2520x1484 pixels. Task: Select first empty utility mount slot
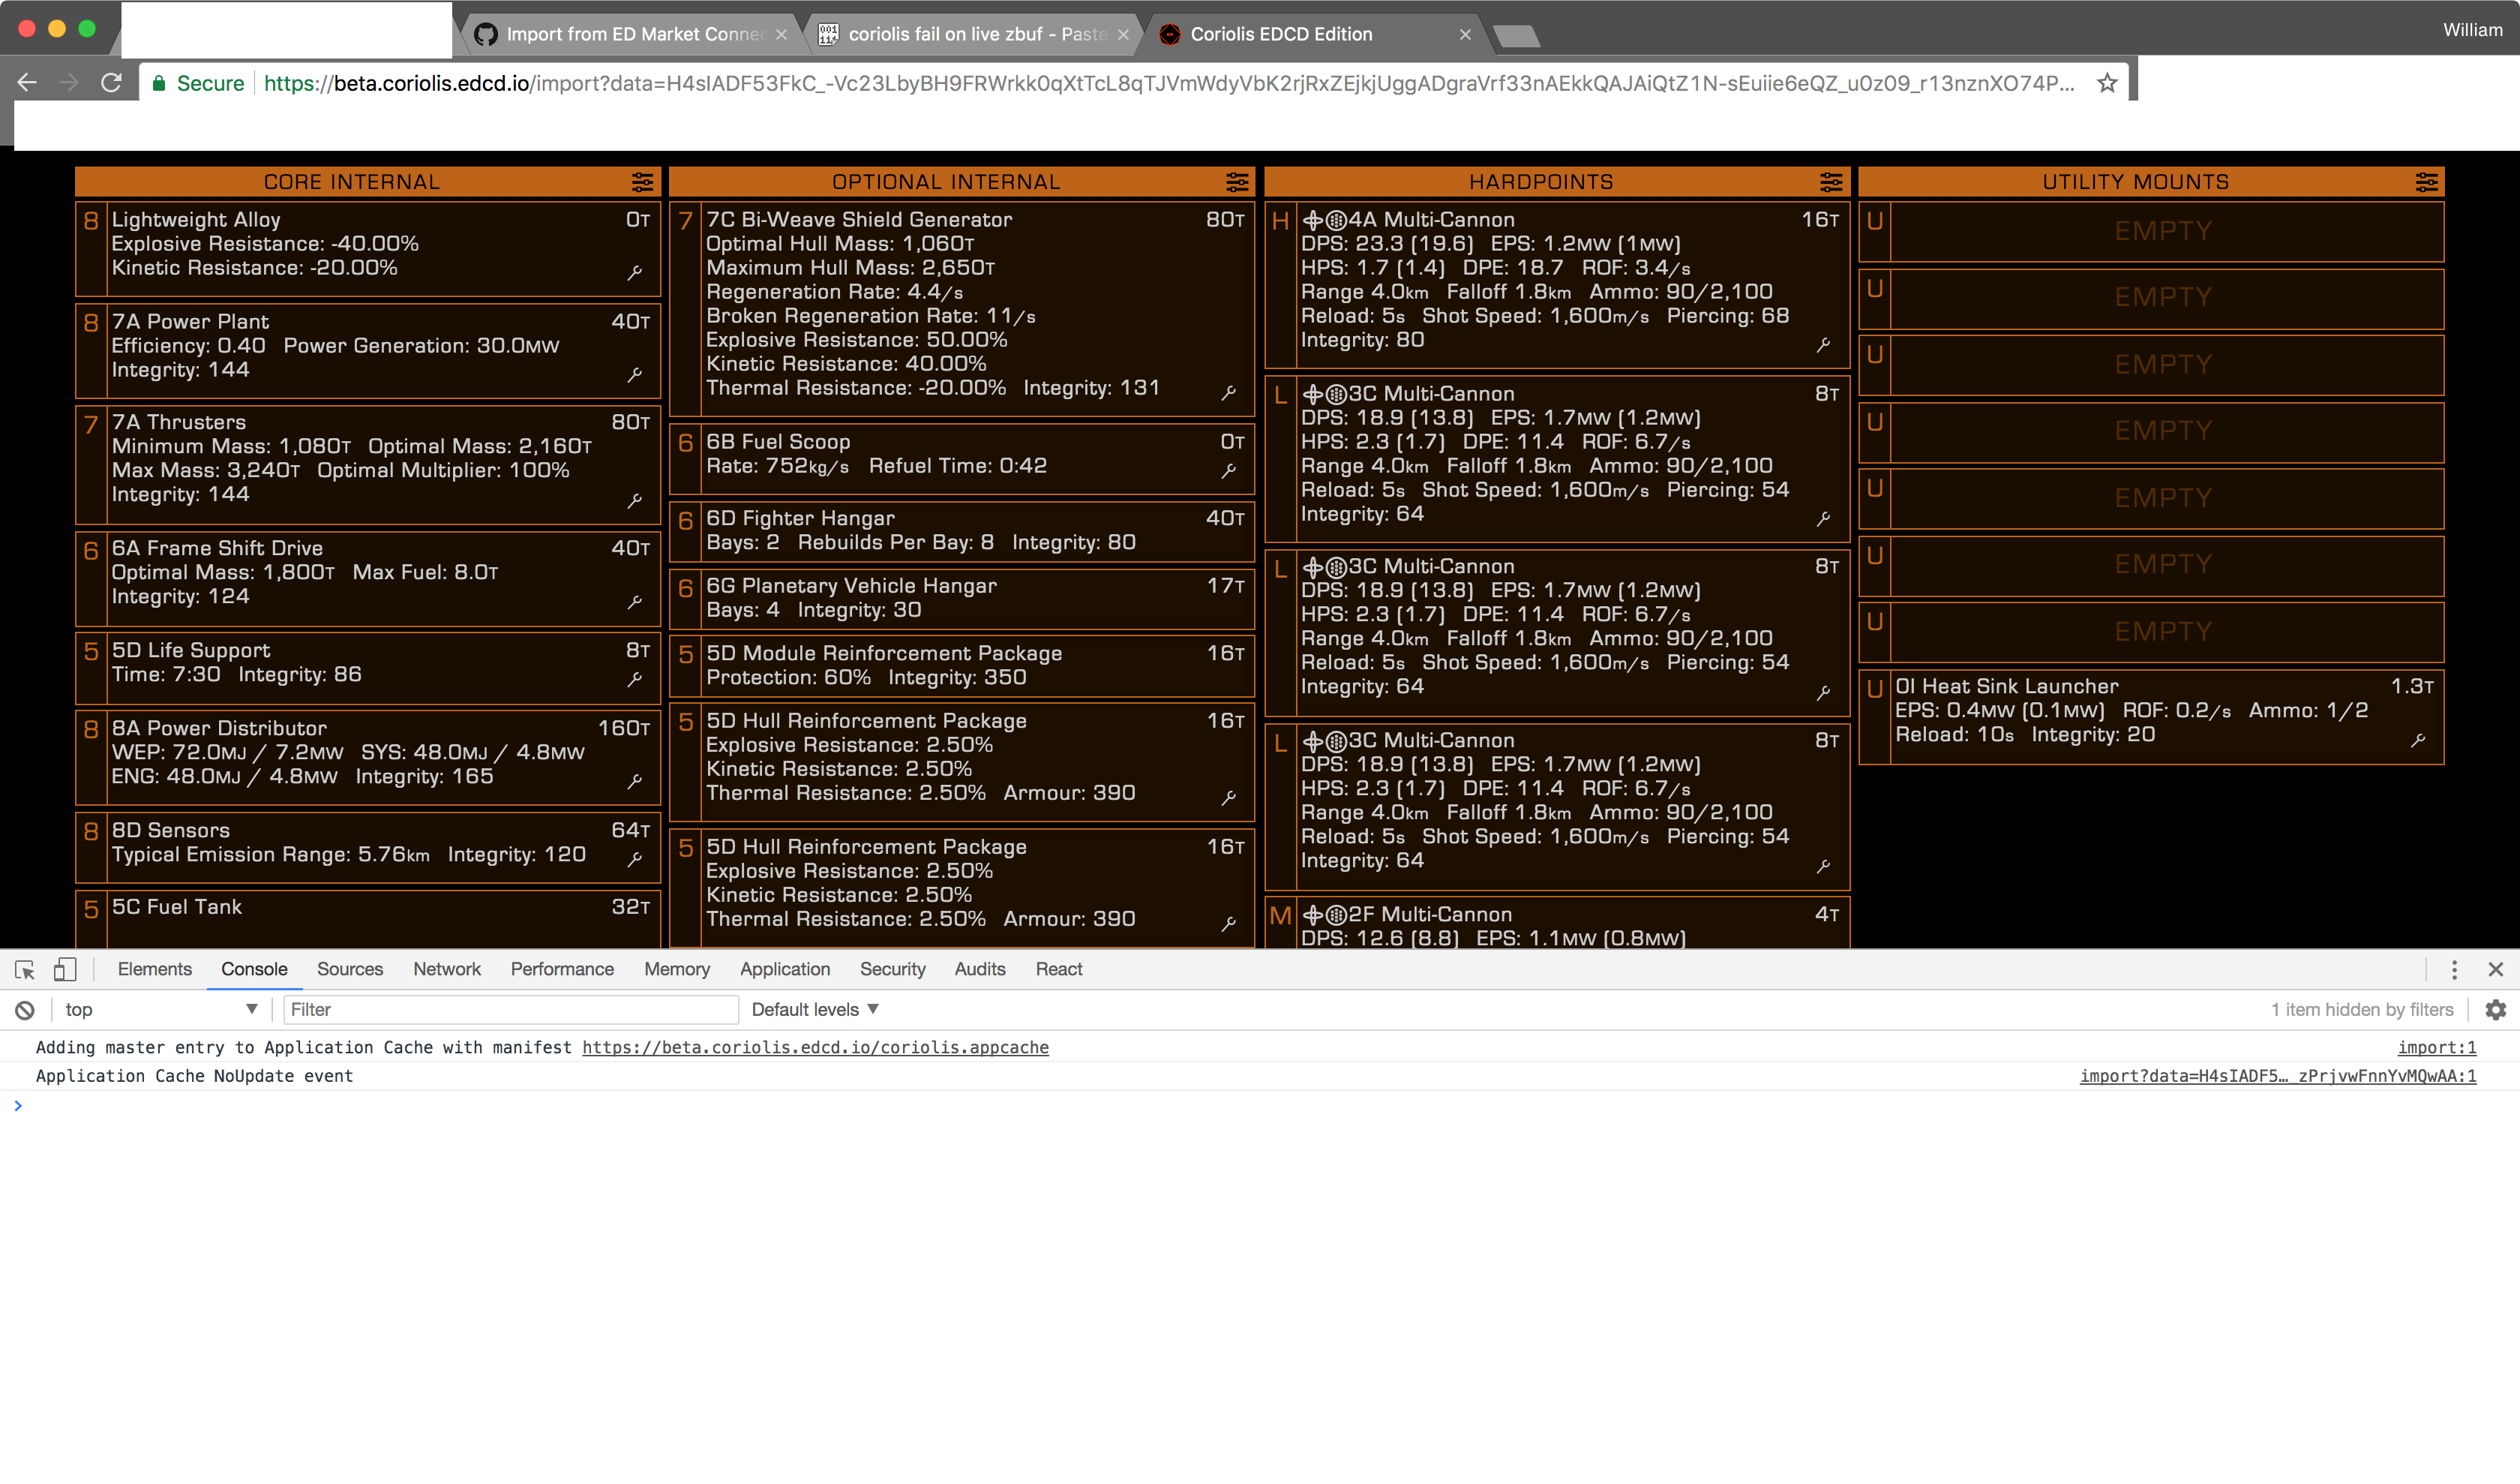point(2162,231)
